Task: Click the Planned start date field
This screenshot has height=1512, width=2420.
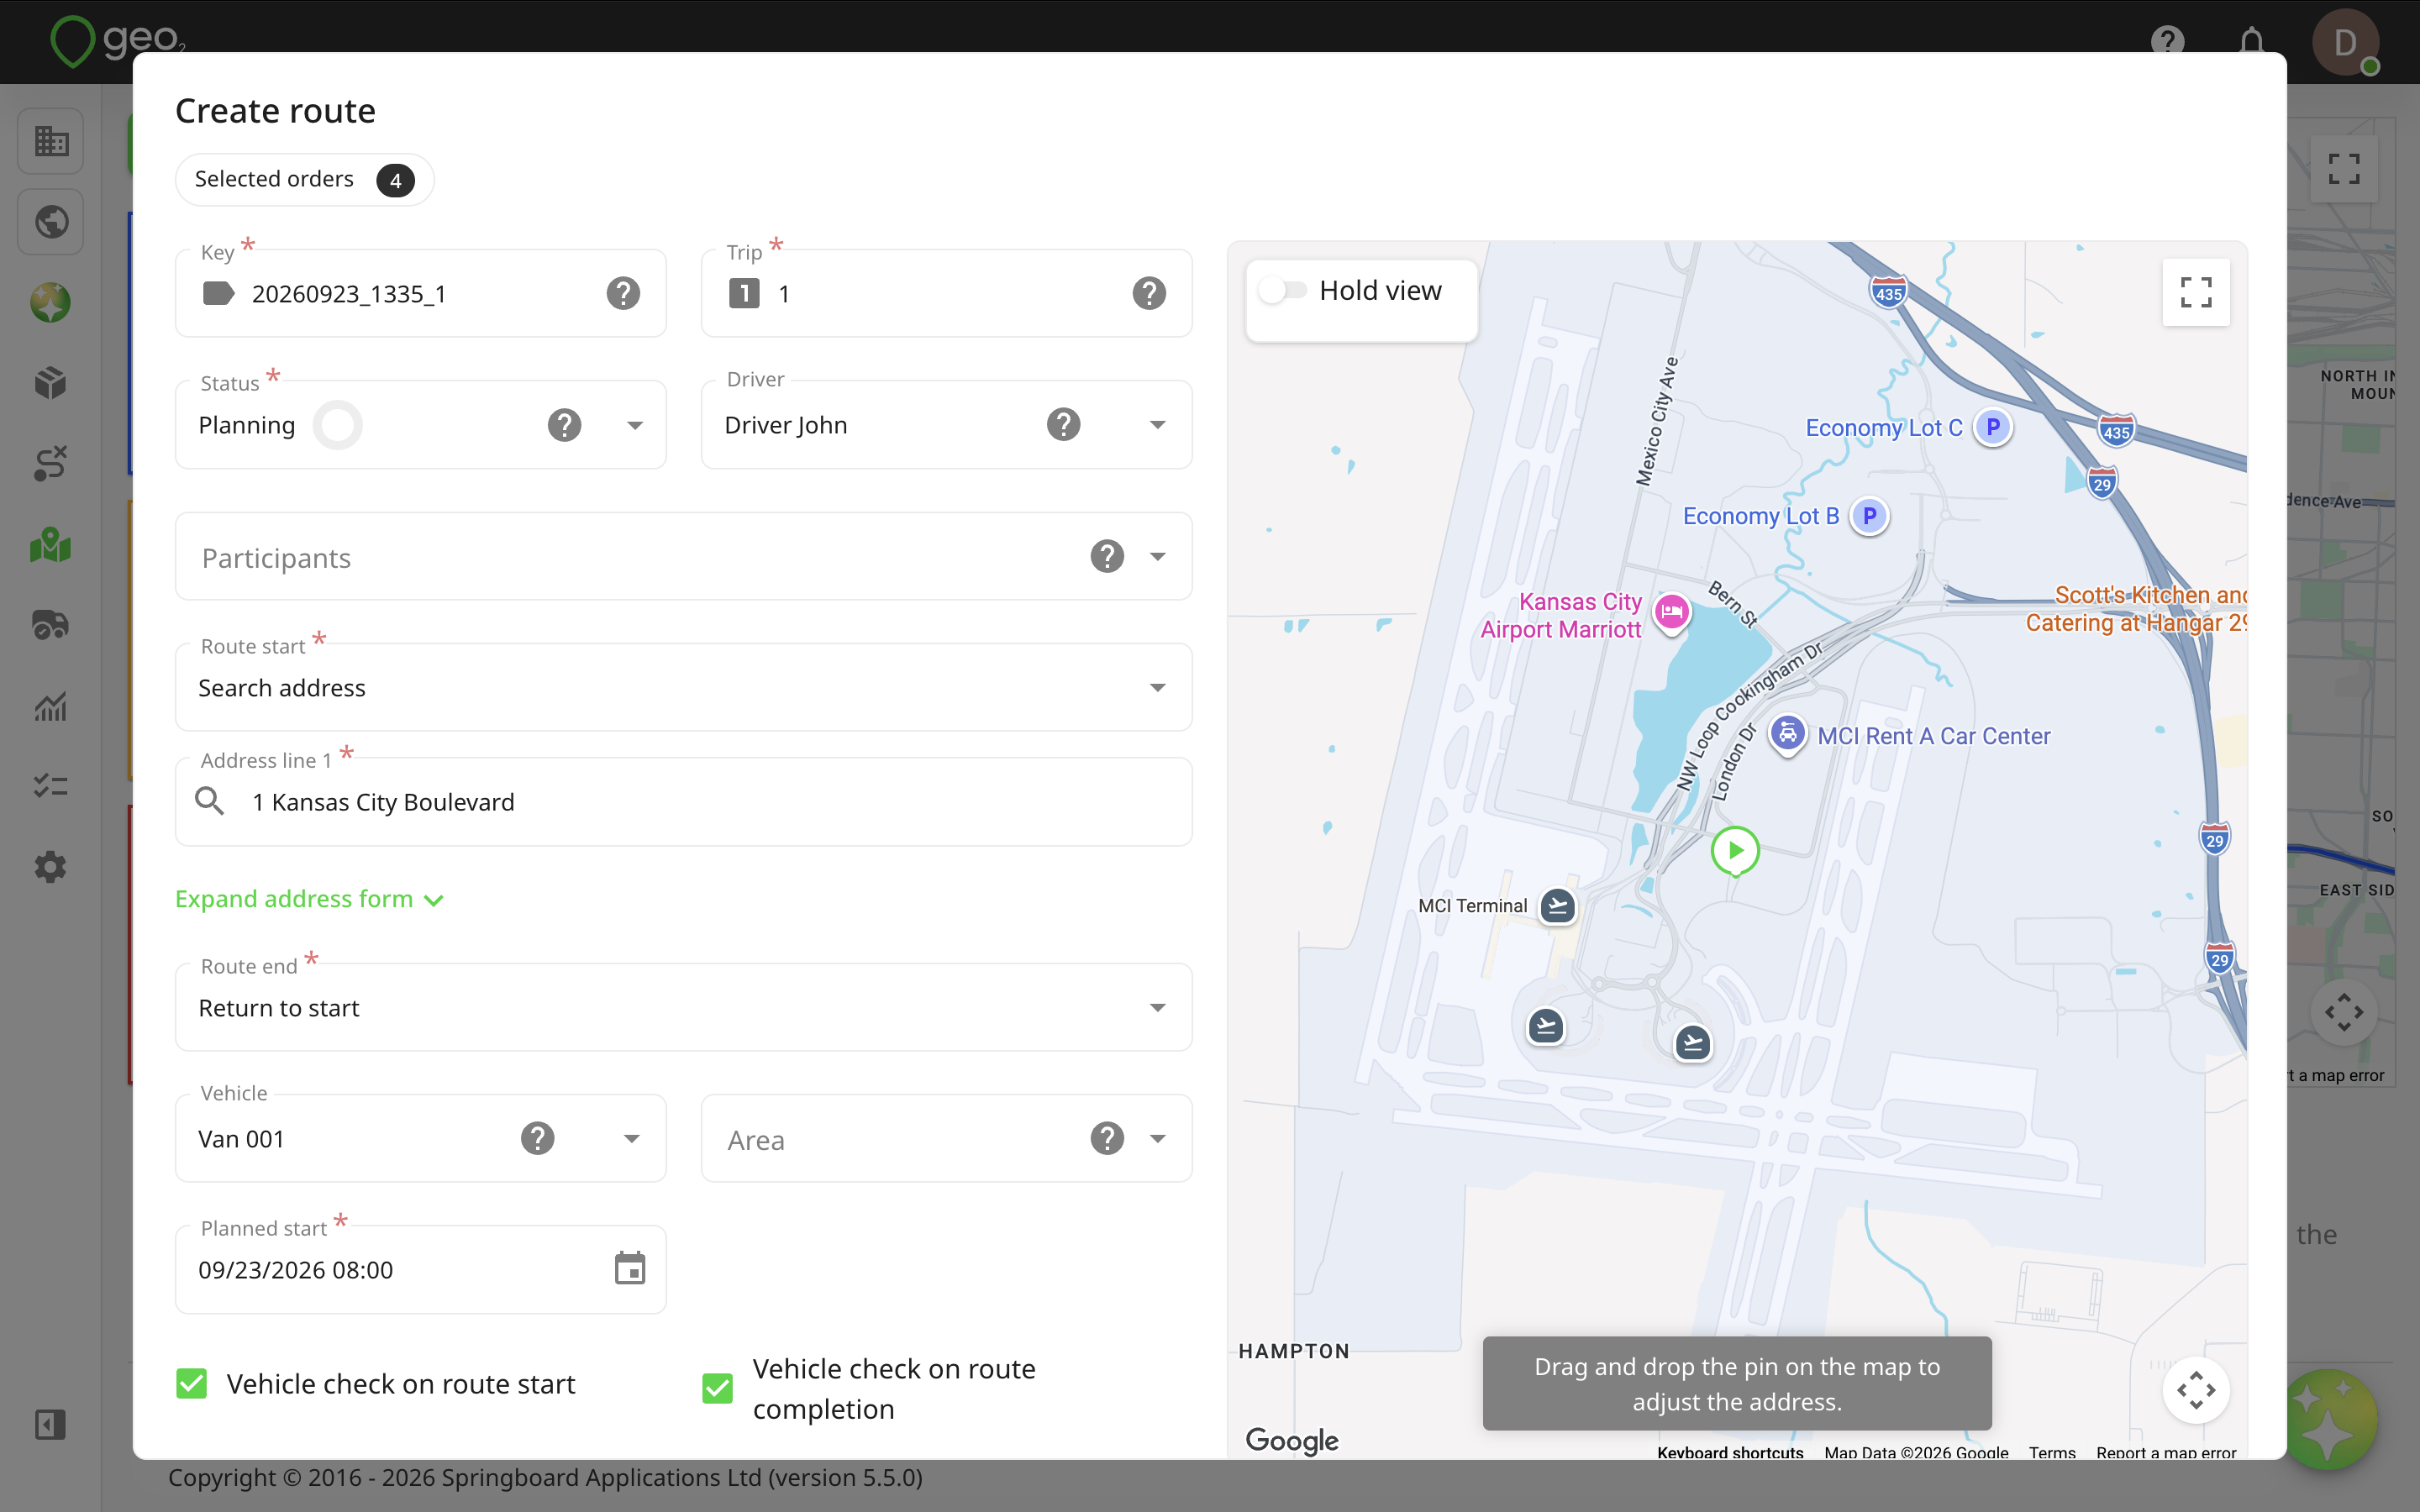Action: 420,1269
